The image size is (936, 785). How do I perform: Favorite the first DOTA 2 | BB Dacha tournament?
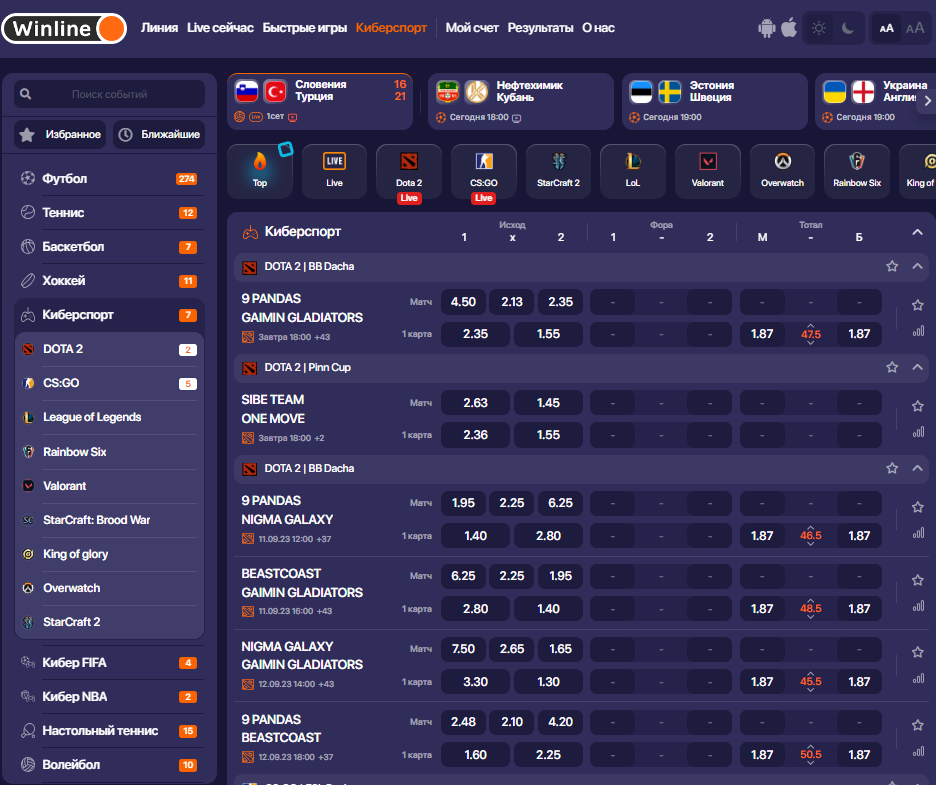tap(892, 266)
